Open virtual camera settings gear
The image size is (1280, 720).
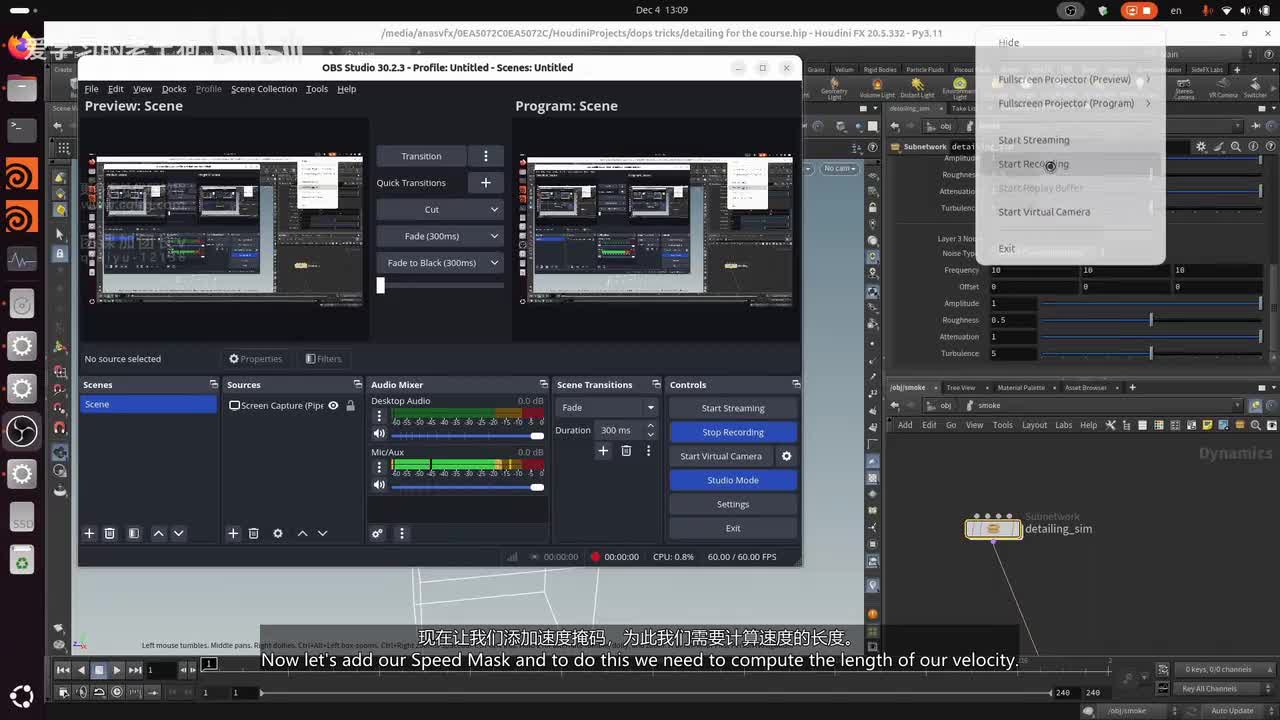[x=786, y=456]
